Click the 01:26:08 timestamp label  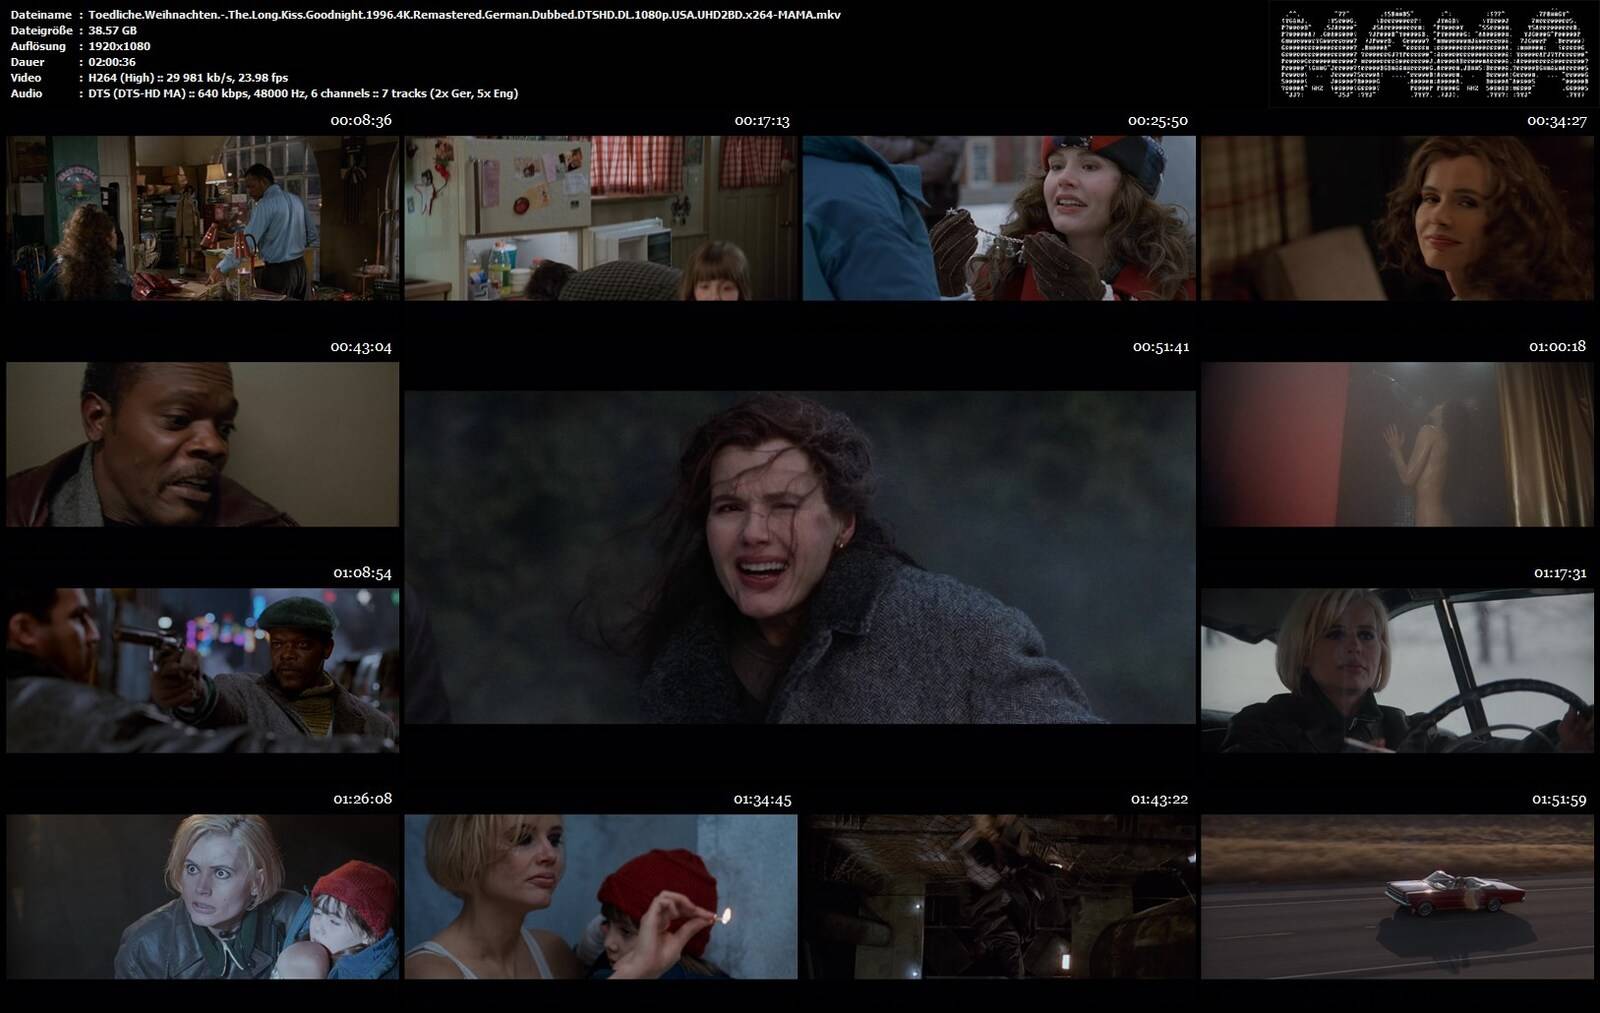pyautogui.click(x=362, y=799)
